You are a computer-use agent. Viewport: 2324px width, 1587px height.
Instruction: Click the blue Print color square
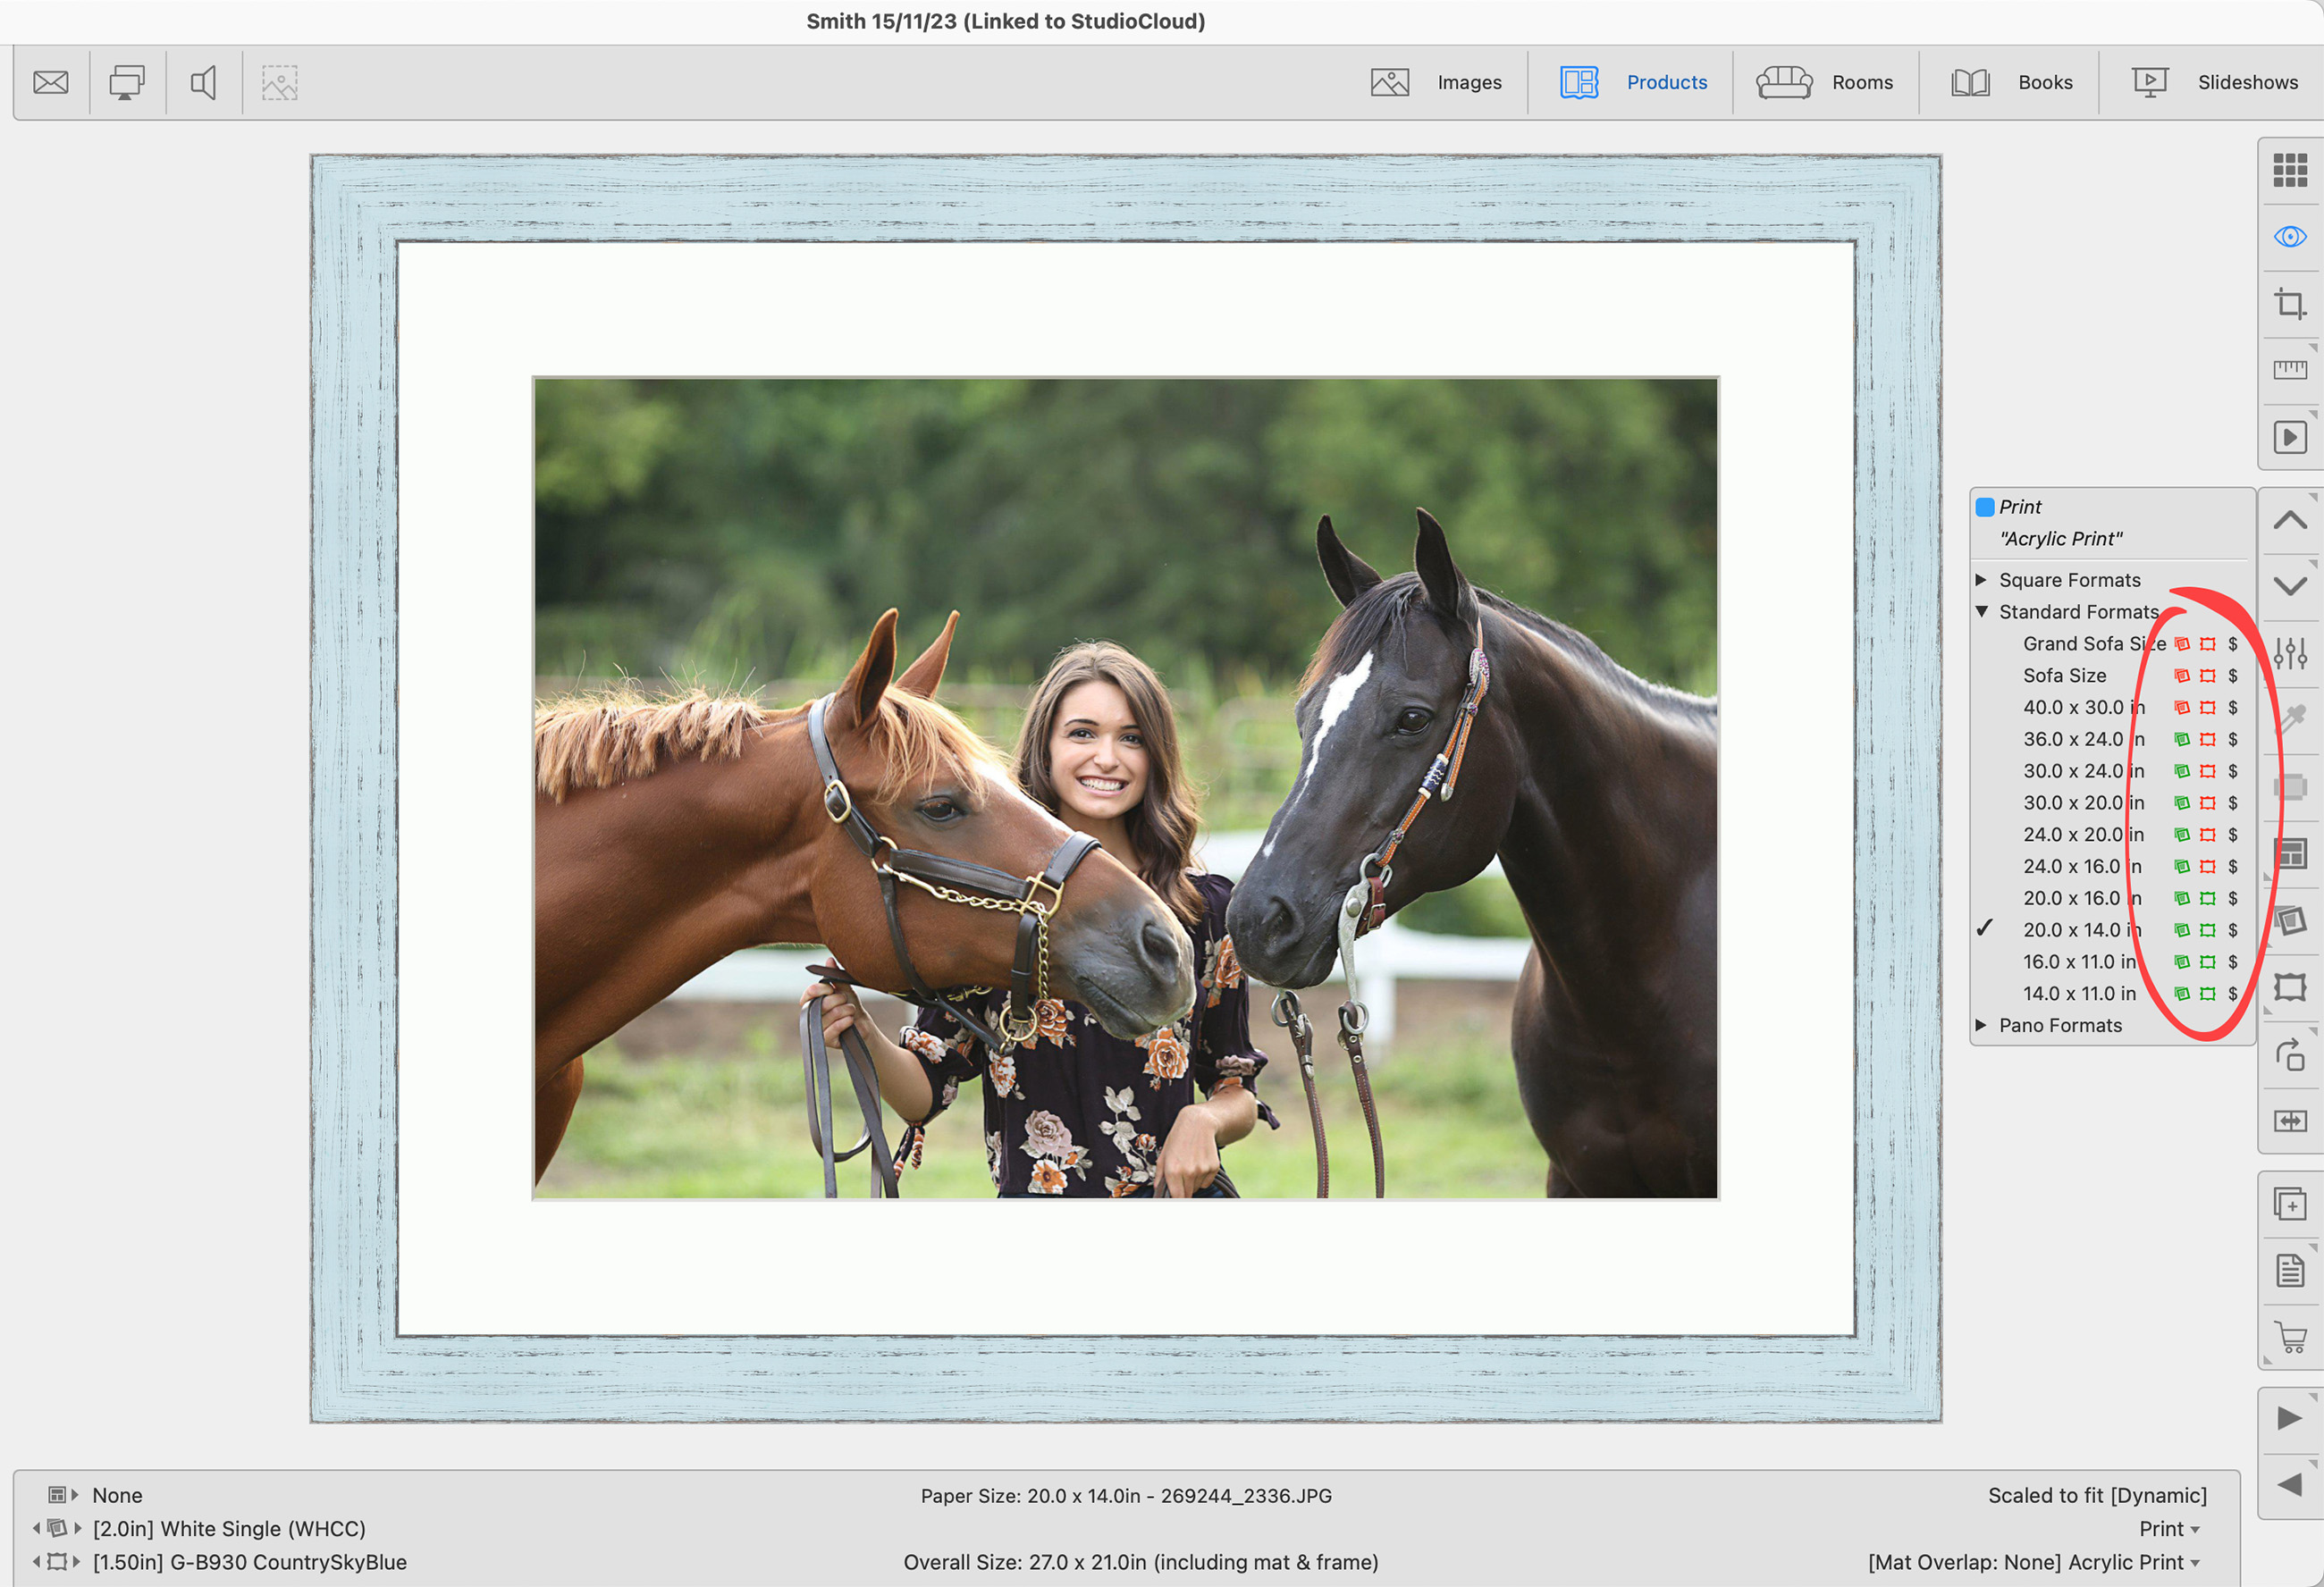(1985, 507)
